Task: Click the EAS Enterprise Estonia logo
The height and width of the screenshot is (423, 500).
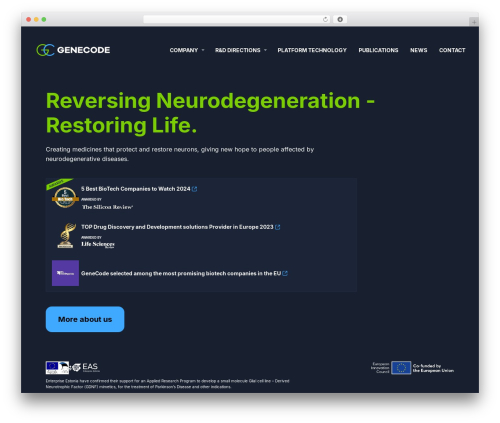Action: tap(86, 367)
